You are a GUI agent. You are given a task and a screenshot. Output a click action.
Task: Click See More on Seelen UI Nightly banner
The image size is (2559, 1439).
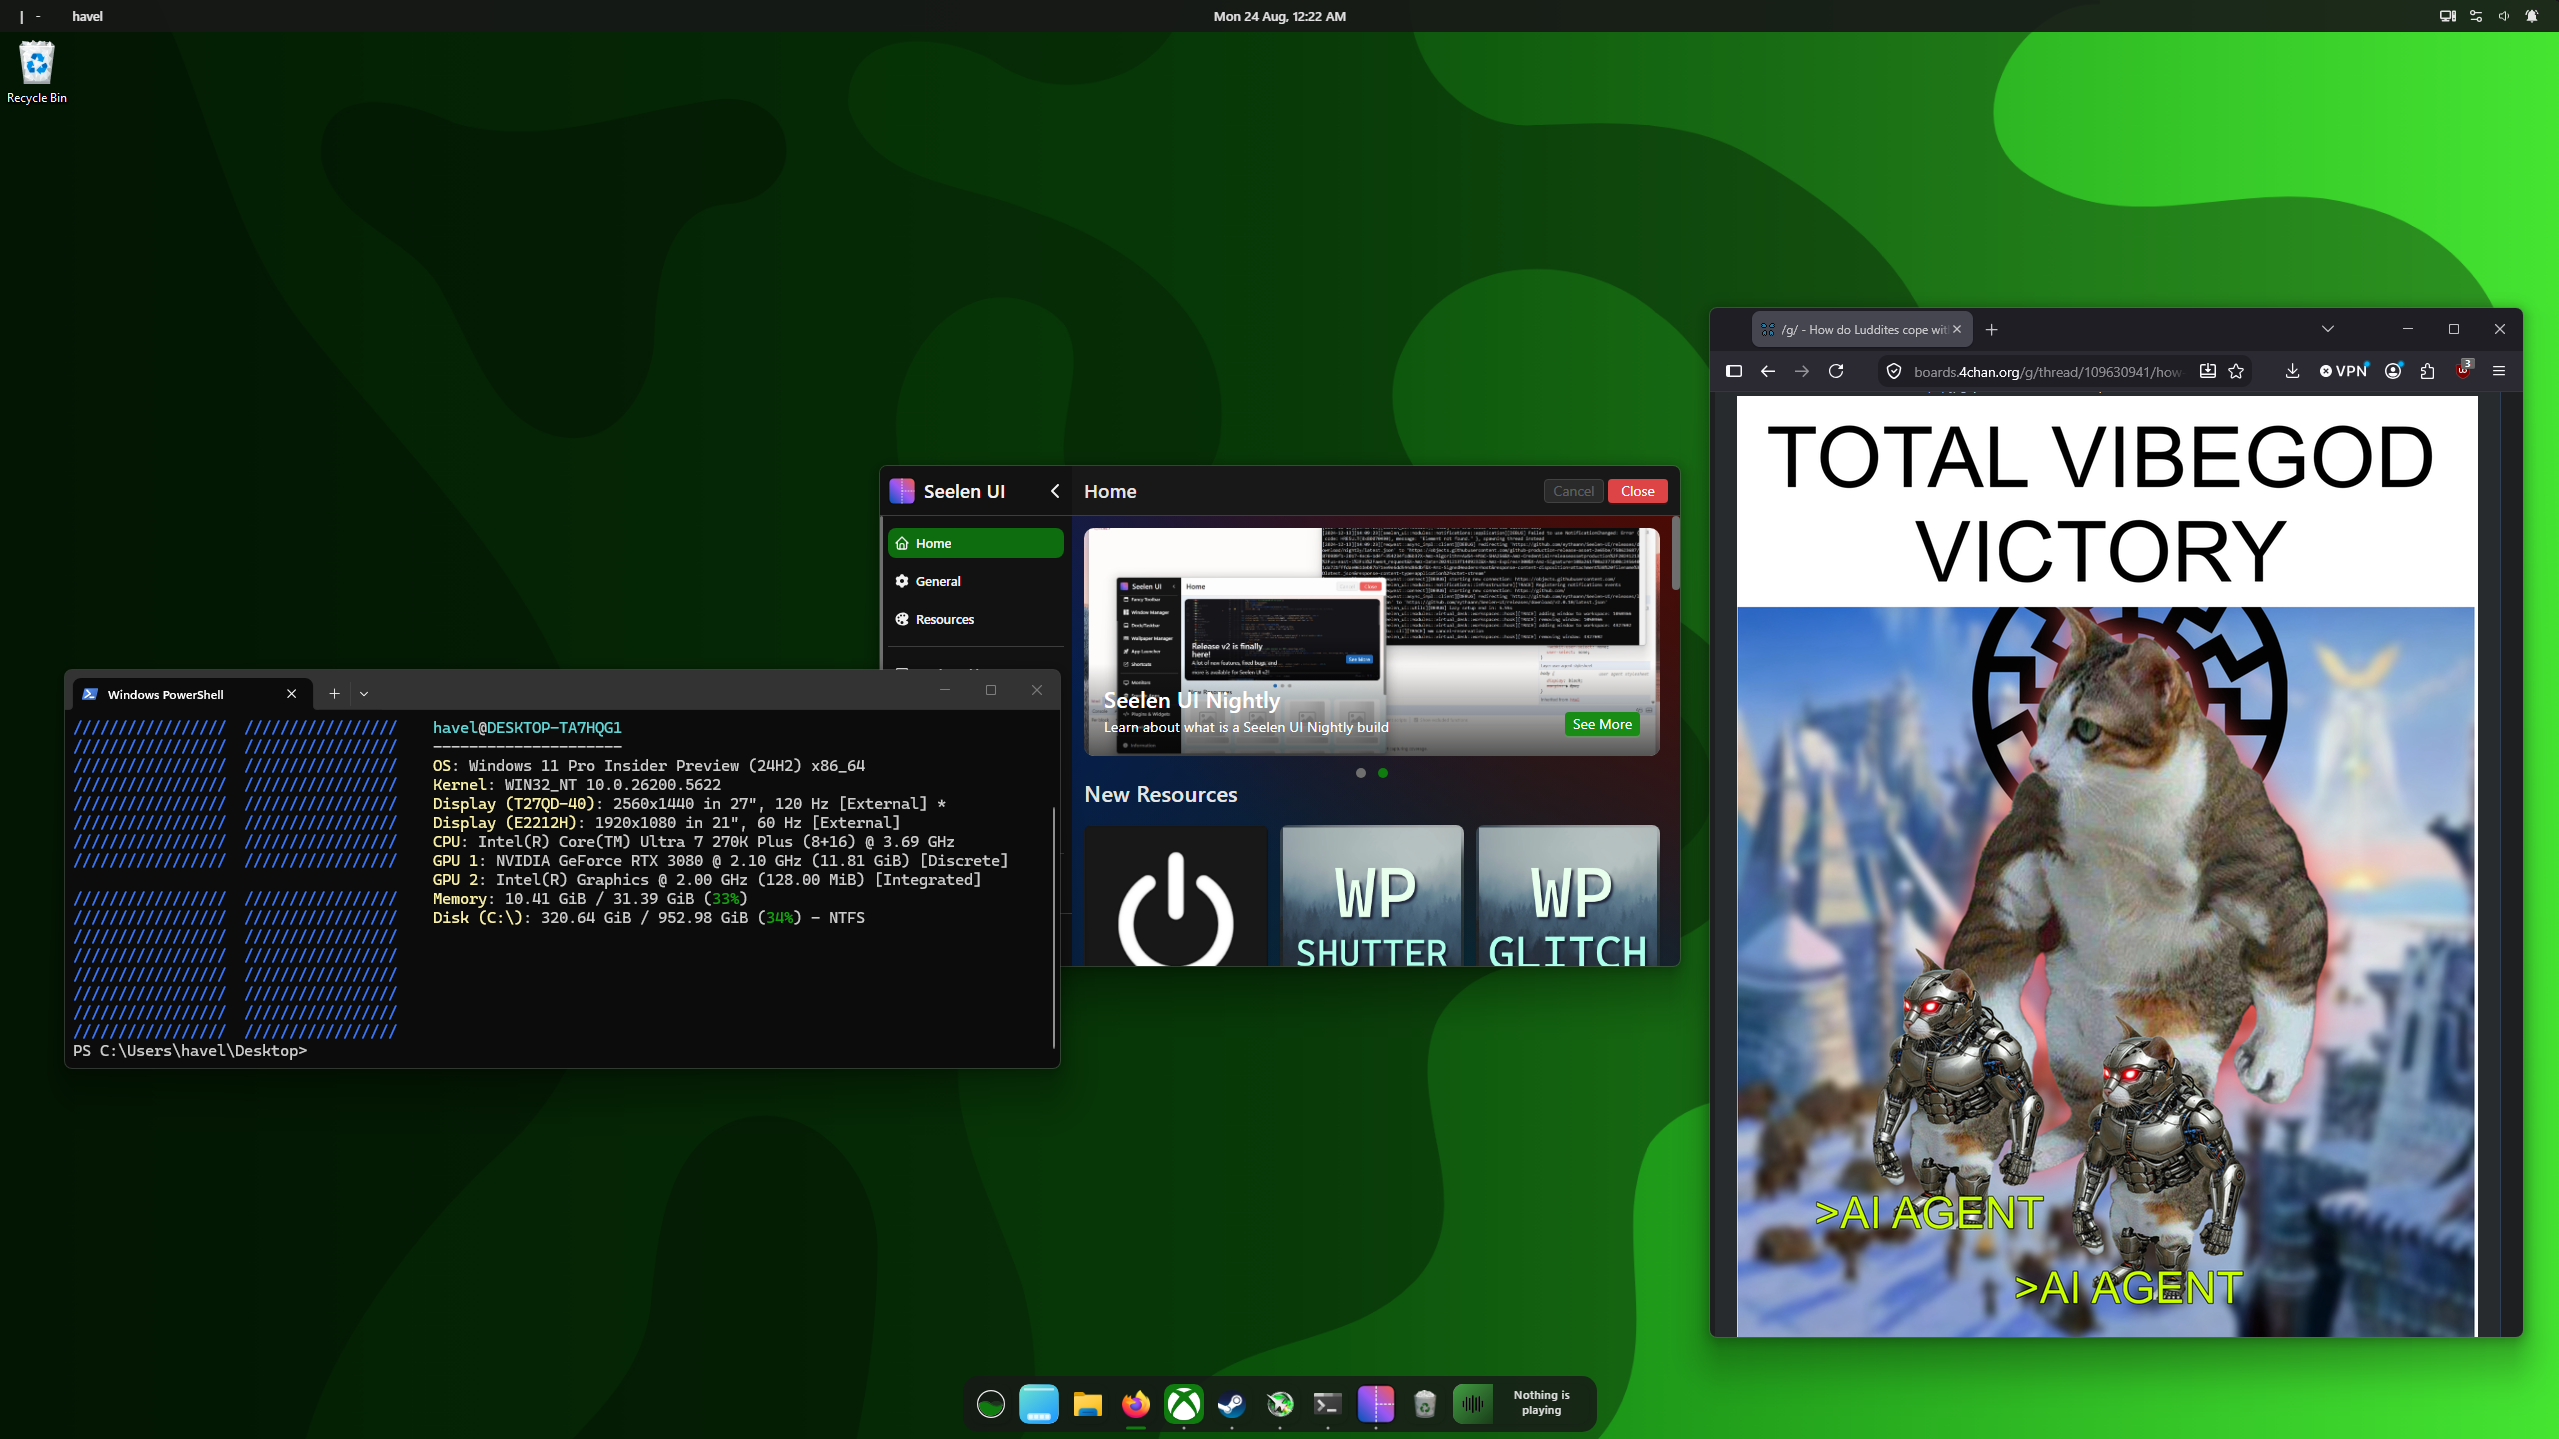point(1601,724)
